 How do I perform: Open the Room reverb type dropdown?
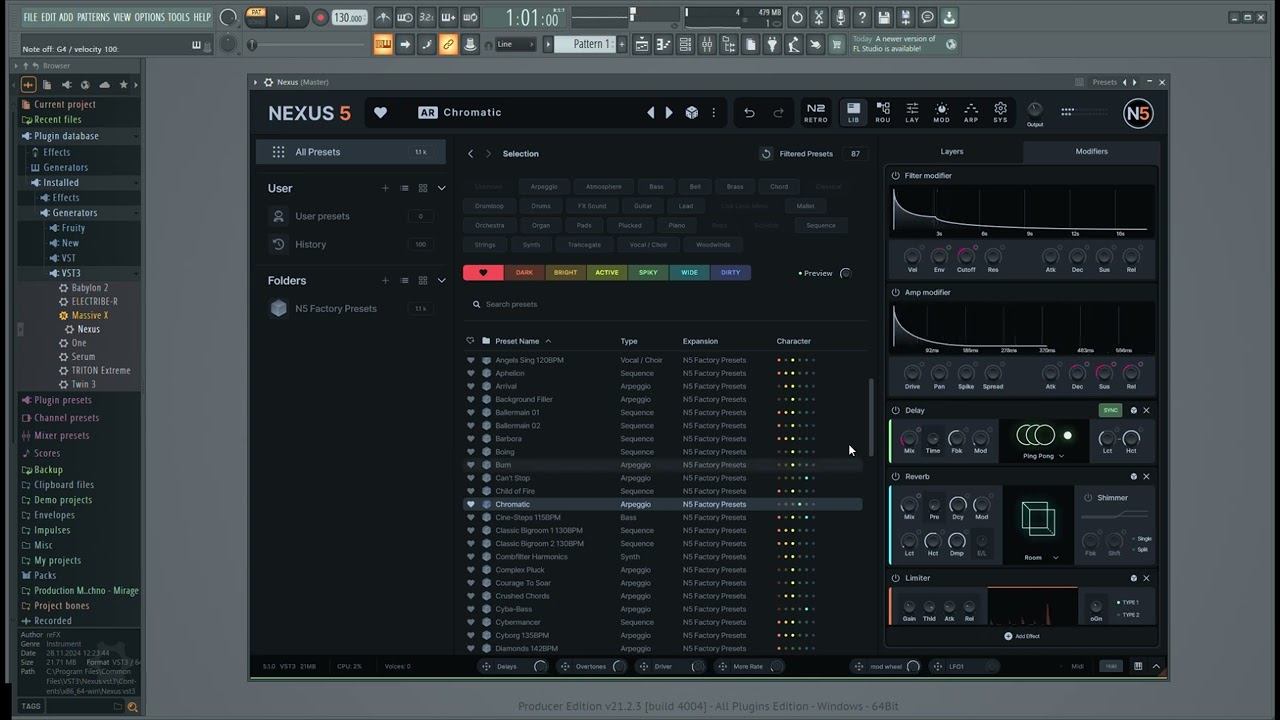click(1040, 558)
